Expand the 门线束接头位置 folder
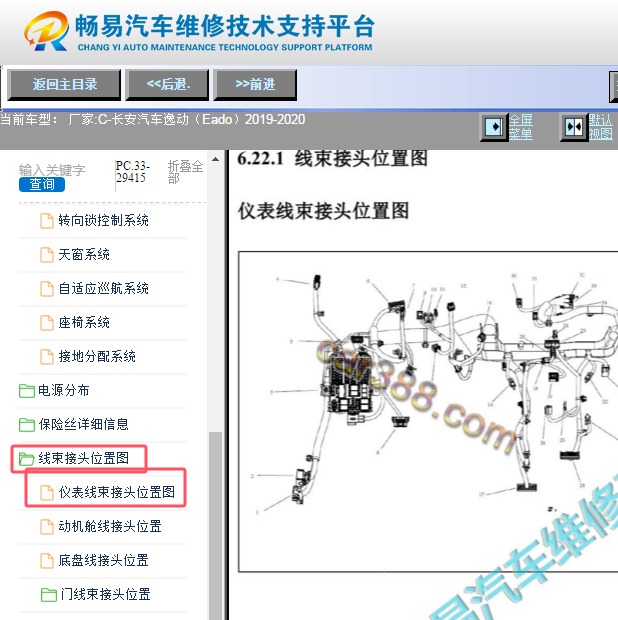618x620 pixels. (105, 594)
